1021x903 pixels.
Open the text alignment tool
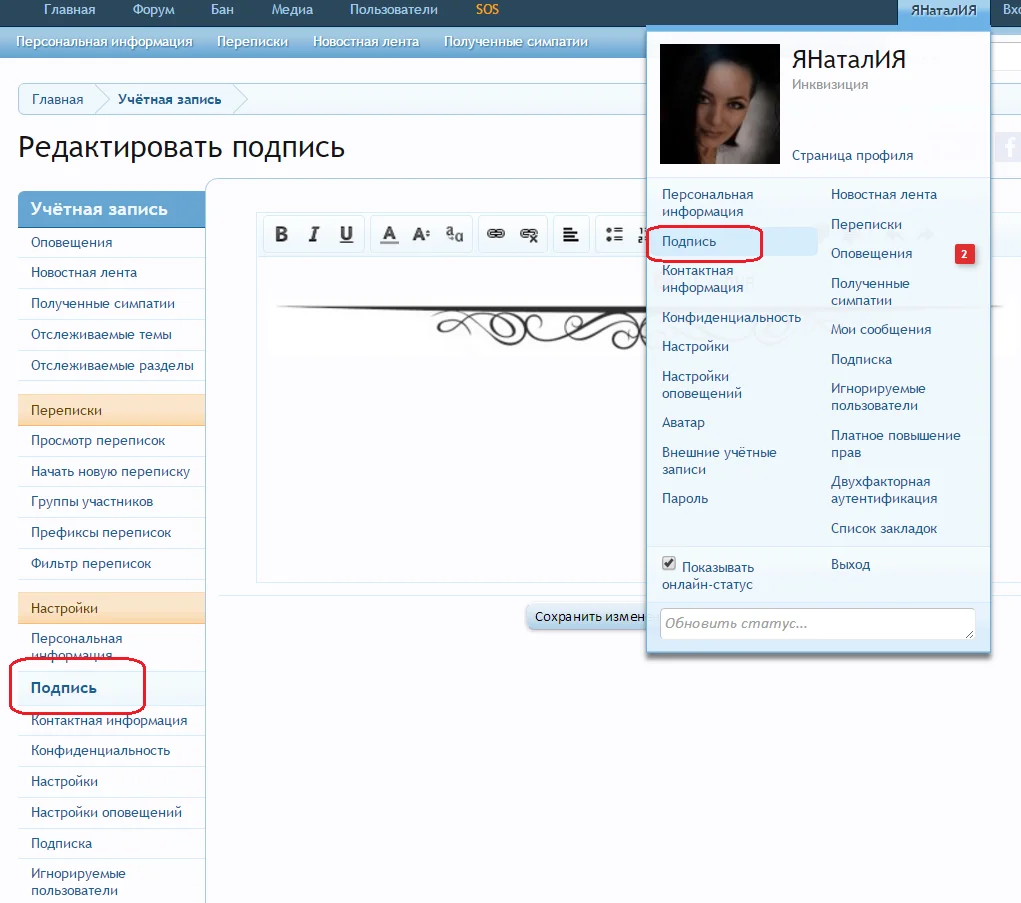(571, 234)
